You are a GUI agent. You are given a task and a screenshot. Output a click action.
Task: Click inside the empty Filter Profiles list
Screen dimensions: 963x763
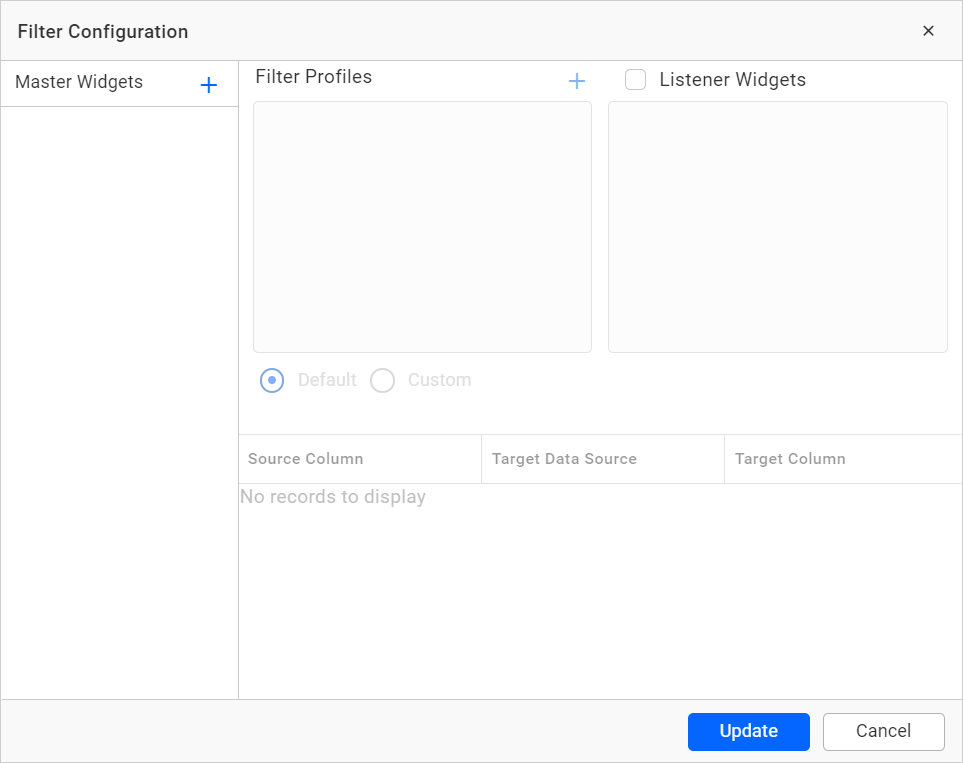(422, 227)
